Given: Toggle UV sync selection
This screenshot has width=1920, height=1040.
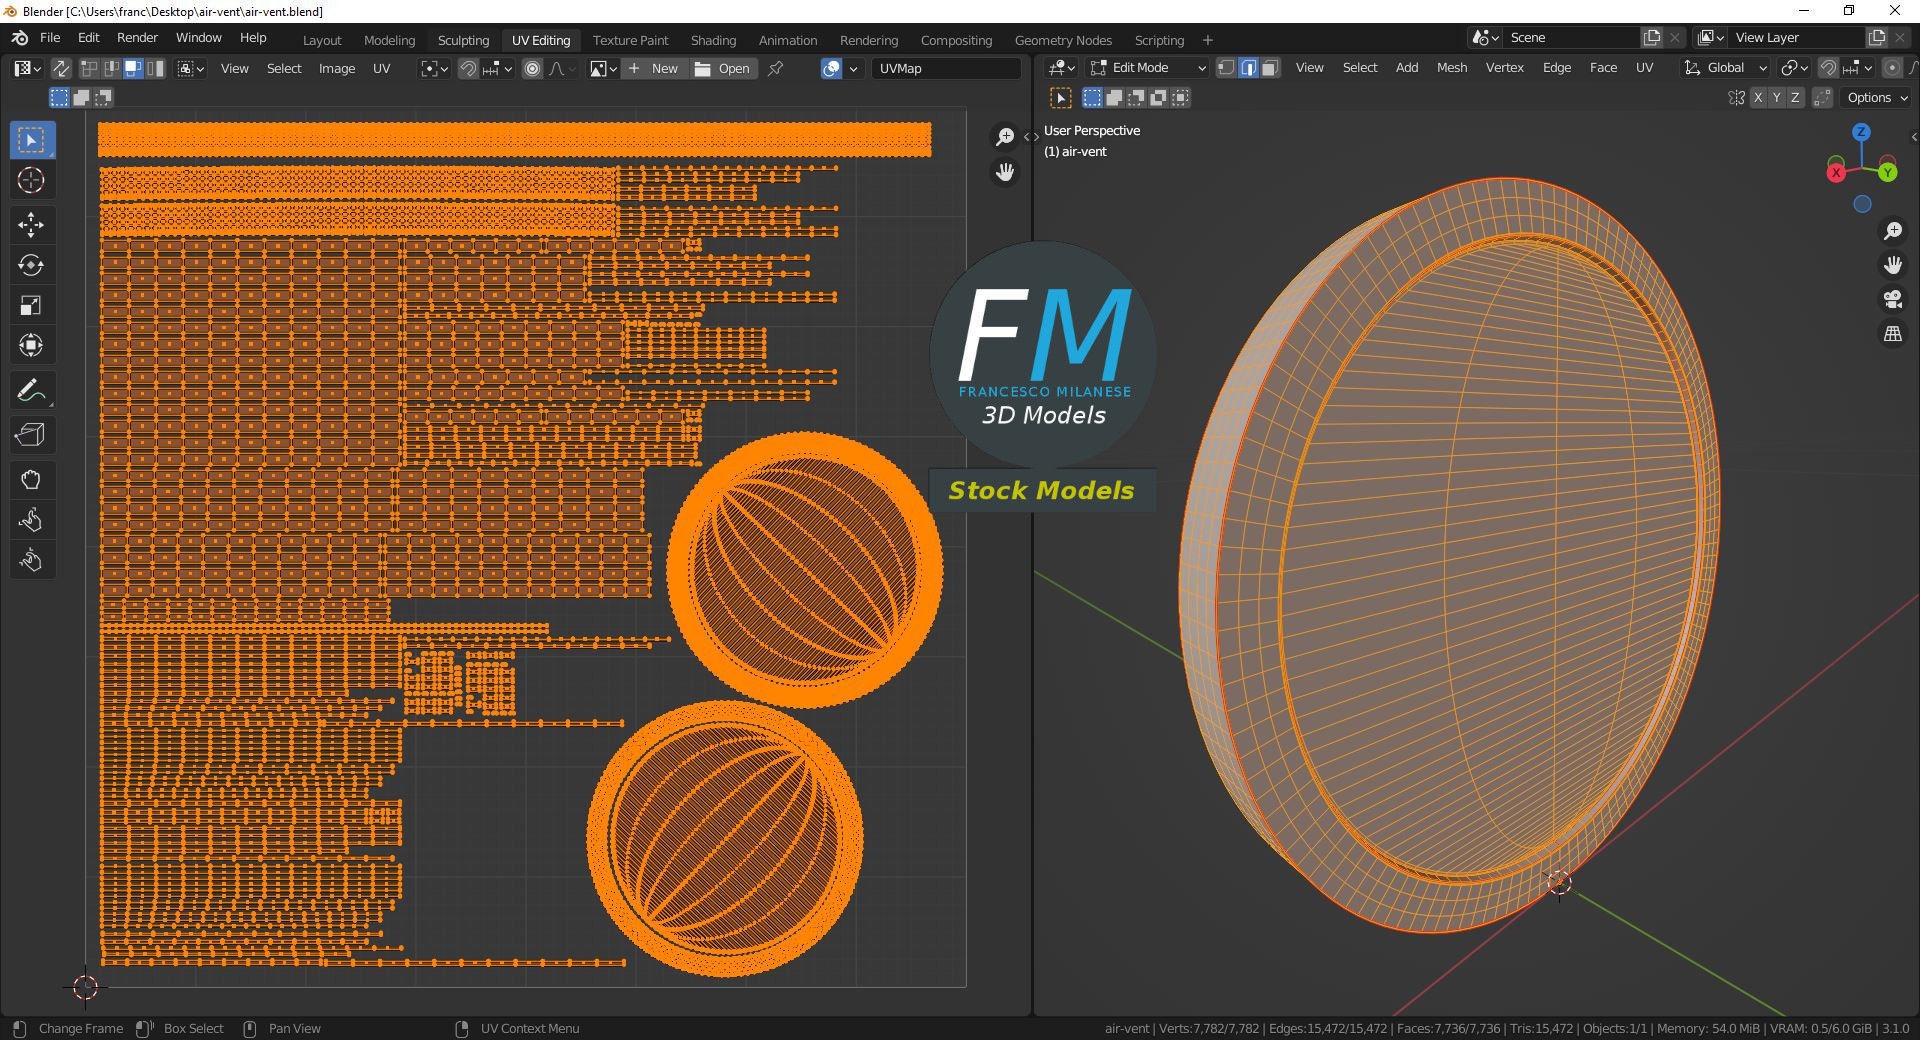Looking at the screenshot, I should click(x=61, y=68).
